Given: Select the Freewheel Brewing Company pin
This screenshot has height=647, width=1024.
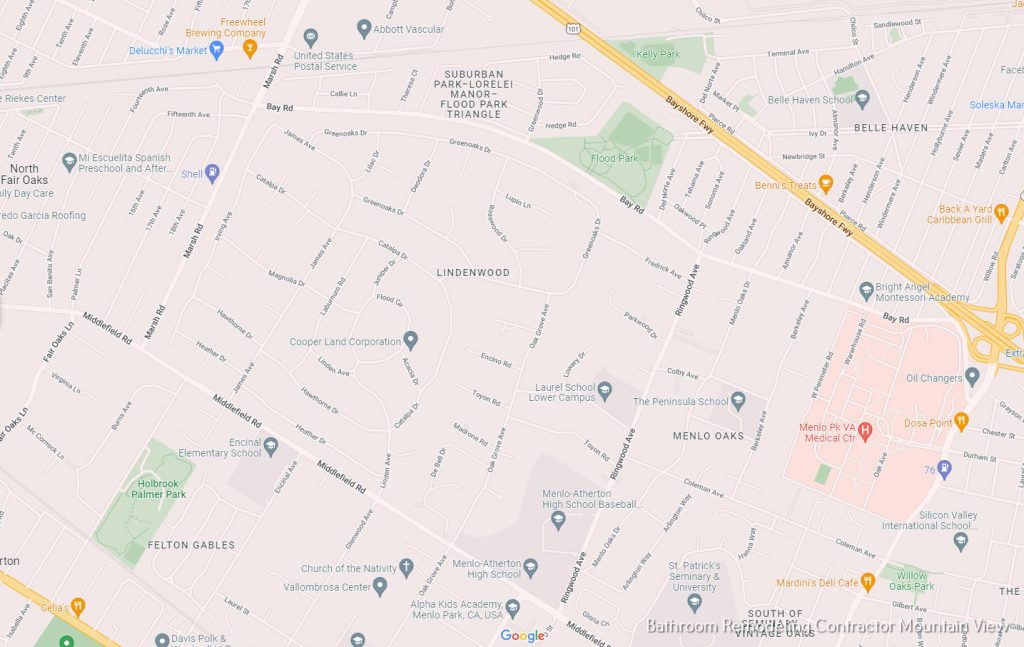Looking at the screenshot, I should (x=249, y=48).
